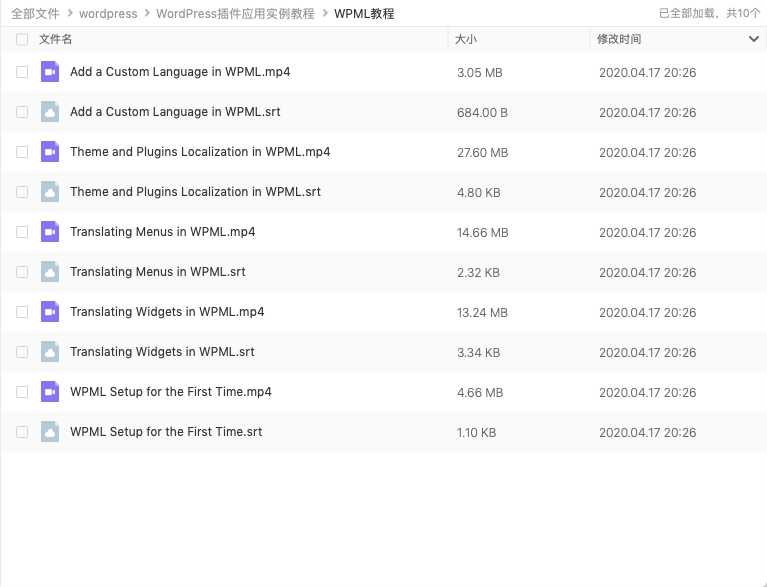The height and width of the screenshot is (587, 767).
Task: Go to 全部文件 in the breadcrumb
Action: point(35,14)
